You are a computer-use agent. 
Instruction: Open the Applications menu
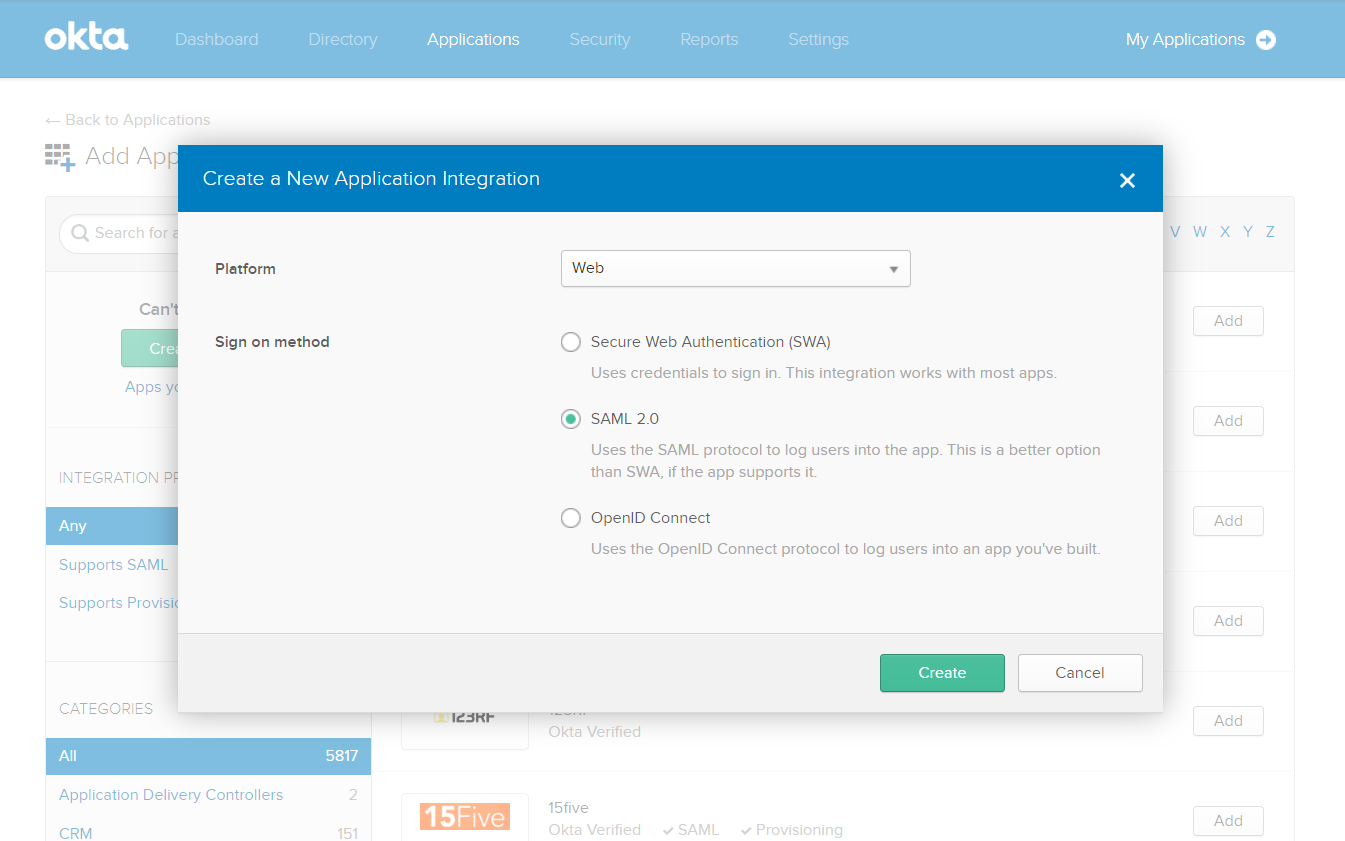(x=473, y=40)
